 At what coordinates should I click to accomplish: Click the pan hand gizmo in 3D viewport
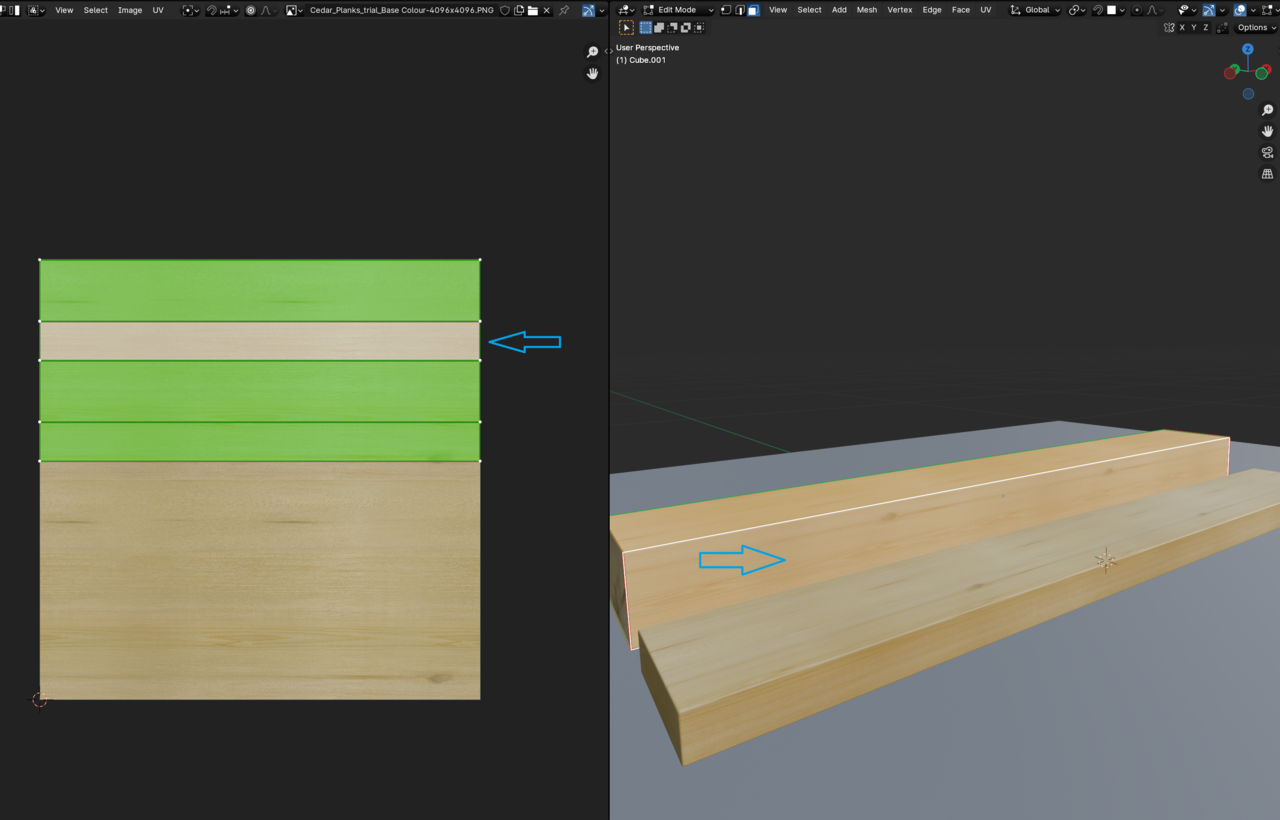[1267, 131]
